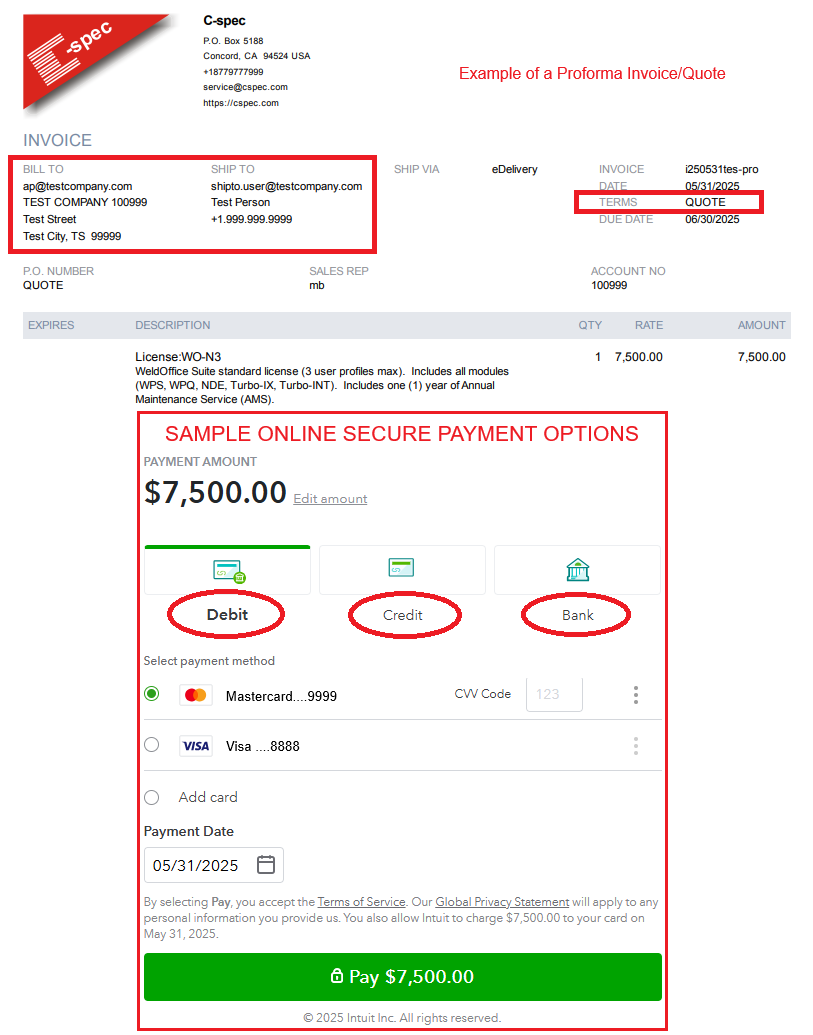Viewport: 813px width, 1035px height.
Task: Click the Edit amount link
Action: [x=330, y=499]
